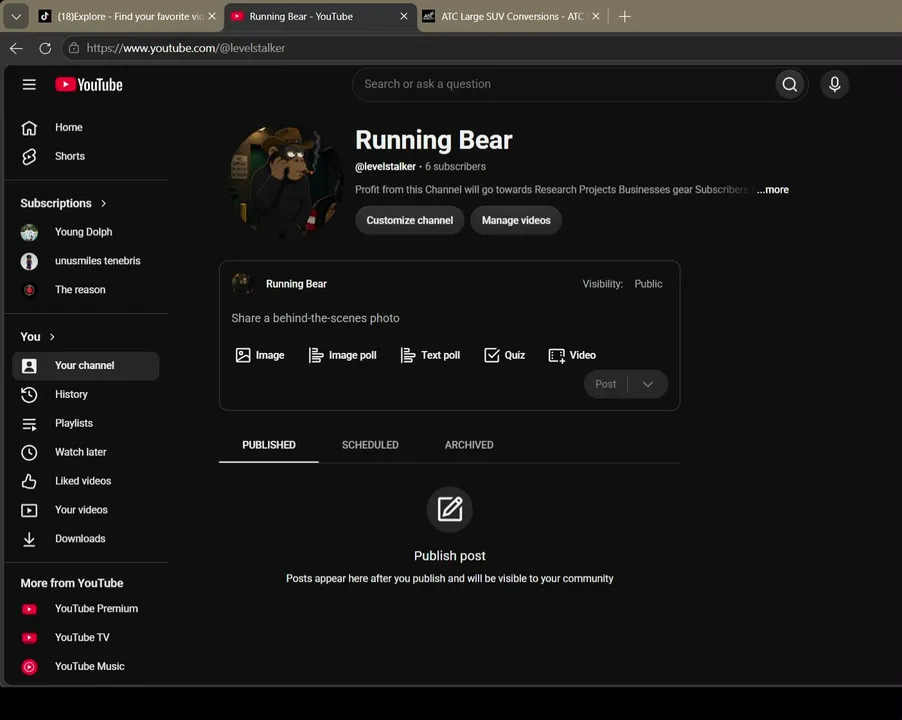Click the More from YouTube heading
This screenshot has height=720, width=902.
coord(72,583)
